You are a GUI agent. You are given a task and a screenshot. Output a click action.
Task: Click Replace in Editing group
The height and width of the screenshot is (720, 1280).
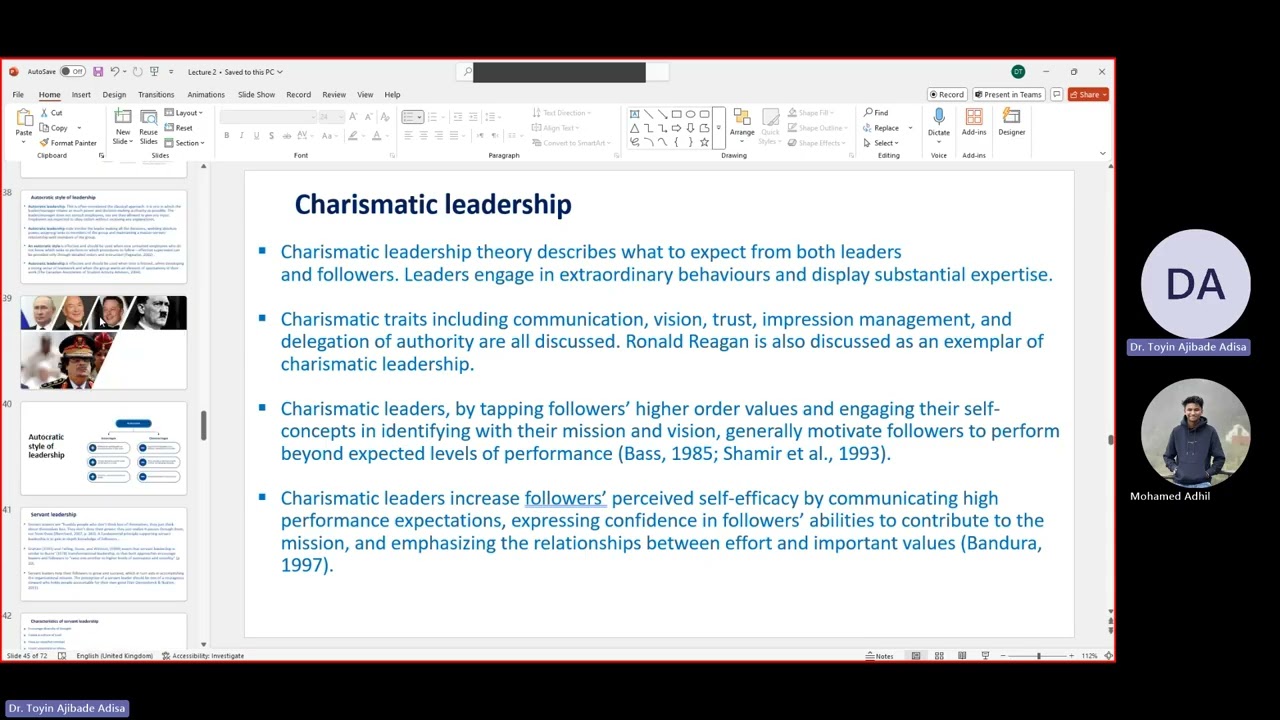(881, 128)
